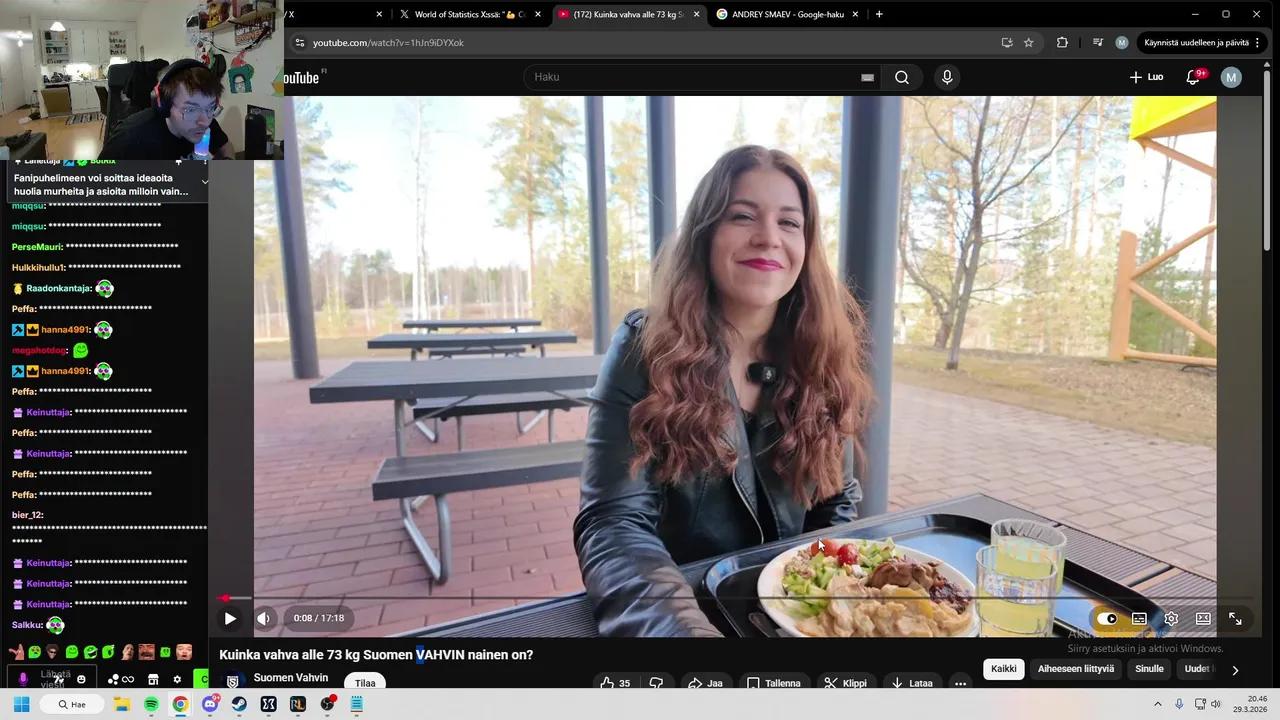1280x720 pixels.
Task: Click the red video progress bar
Action: [735, 598]
